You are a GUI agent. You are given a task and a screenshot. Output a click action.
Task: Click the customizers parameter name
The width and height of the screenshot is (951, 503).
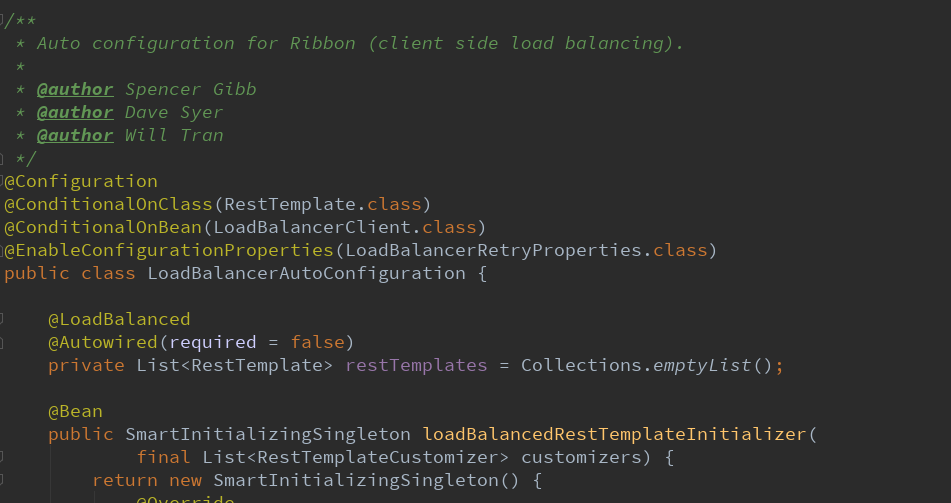pos(581,457)
